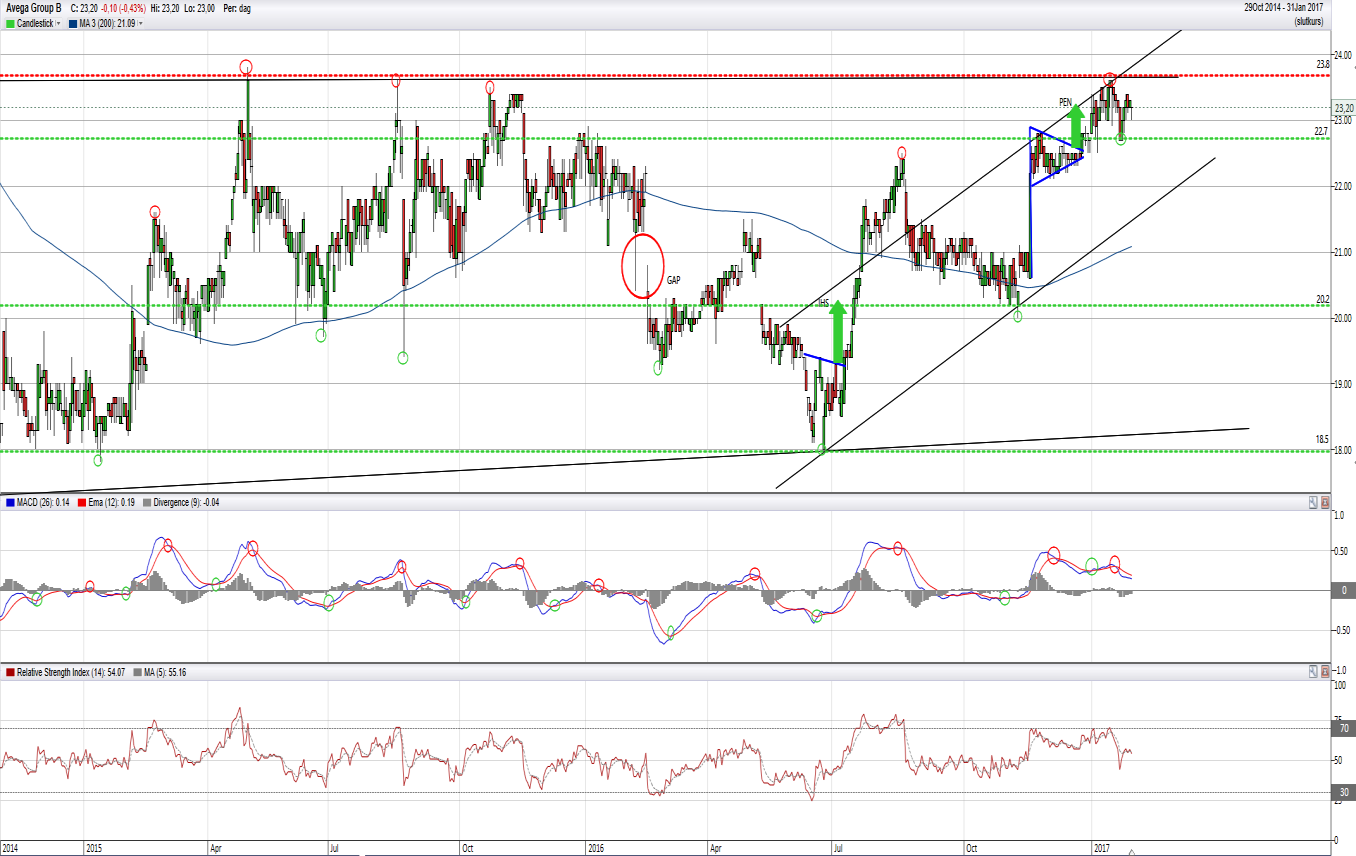Open the Candlestick chart type dropdown

(58, 22)
